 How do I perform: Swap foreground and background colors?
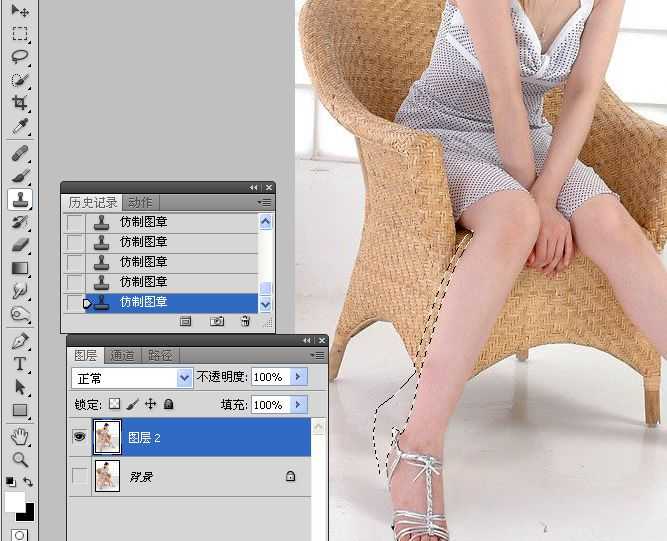[x=28, y=481]
